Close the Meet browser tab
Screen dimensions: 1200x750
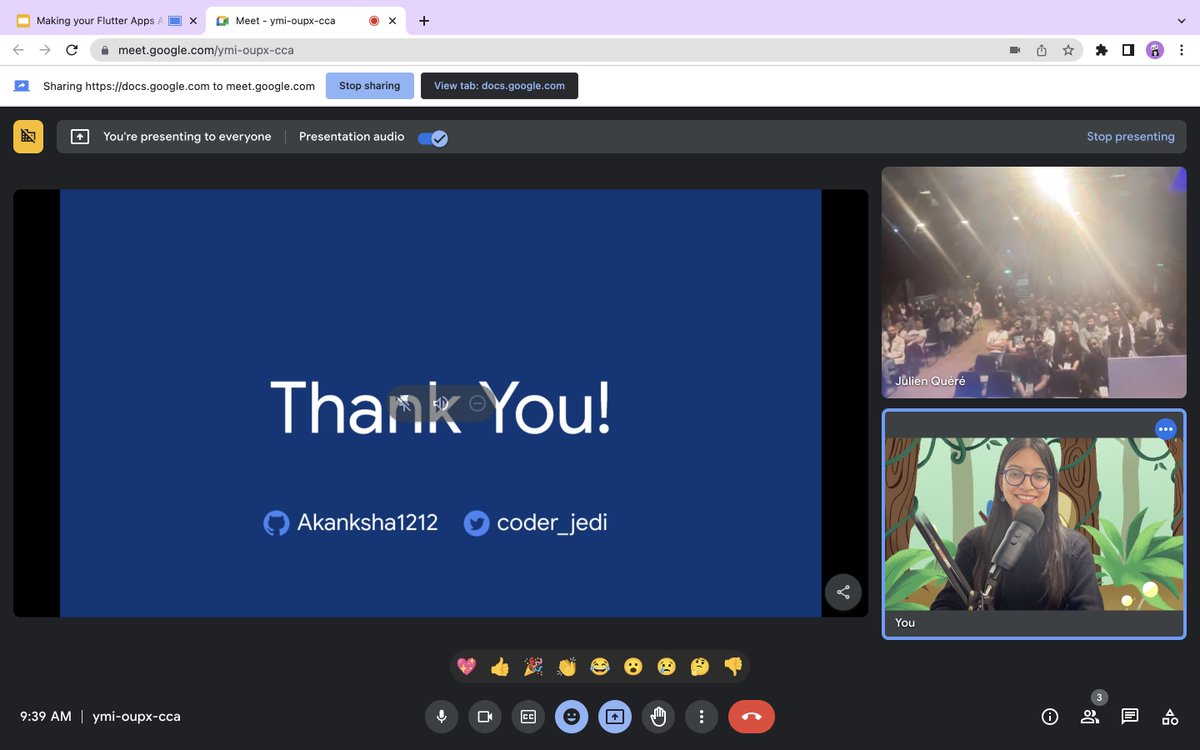click(x=392, y=20)
